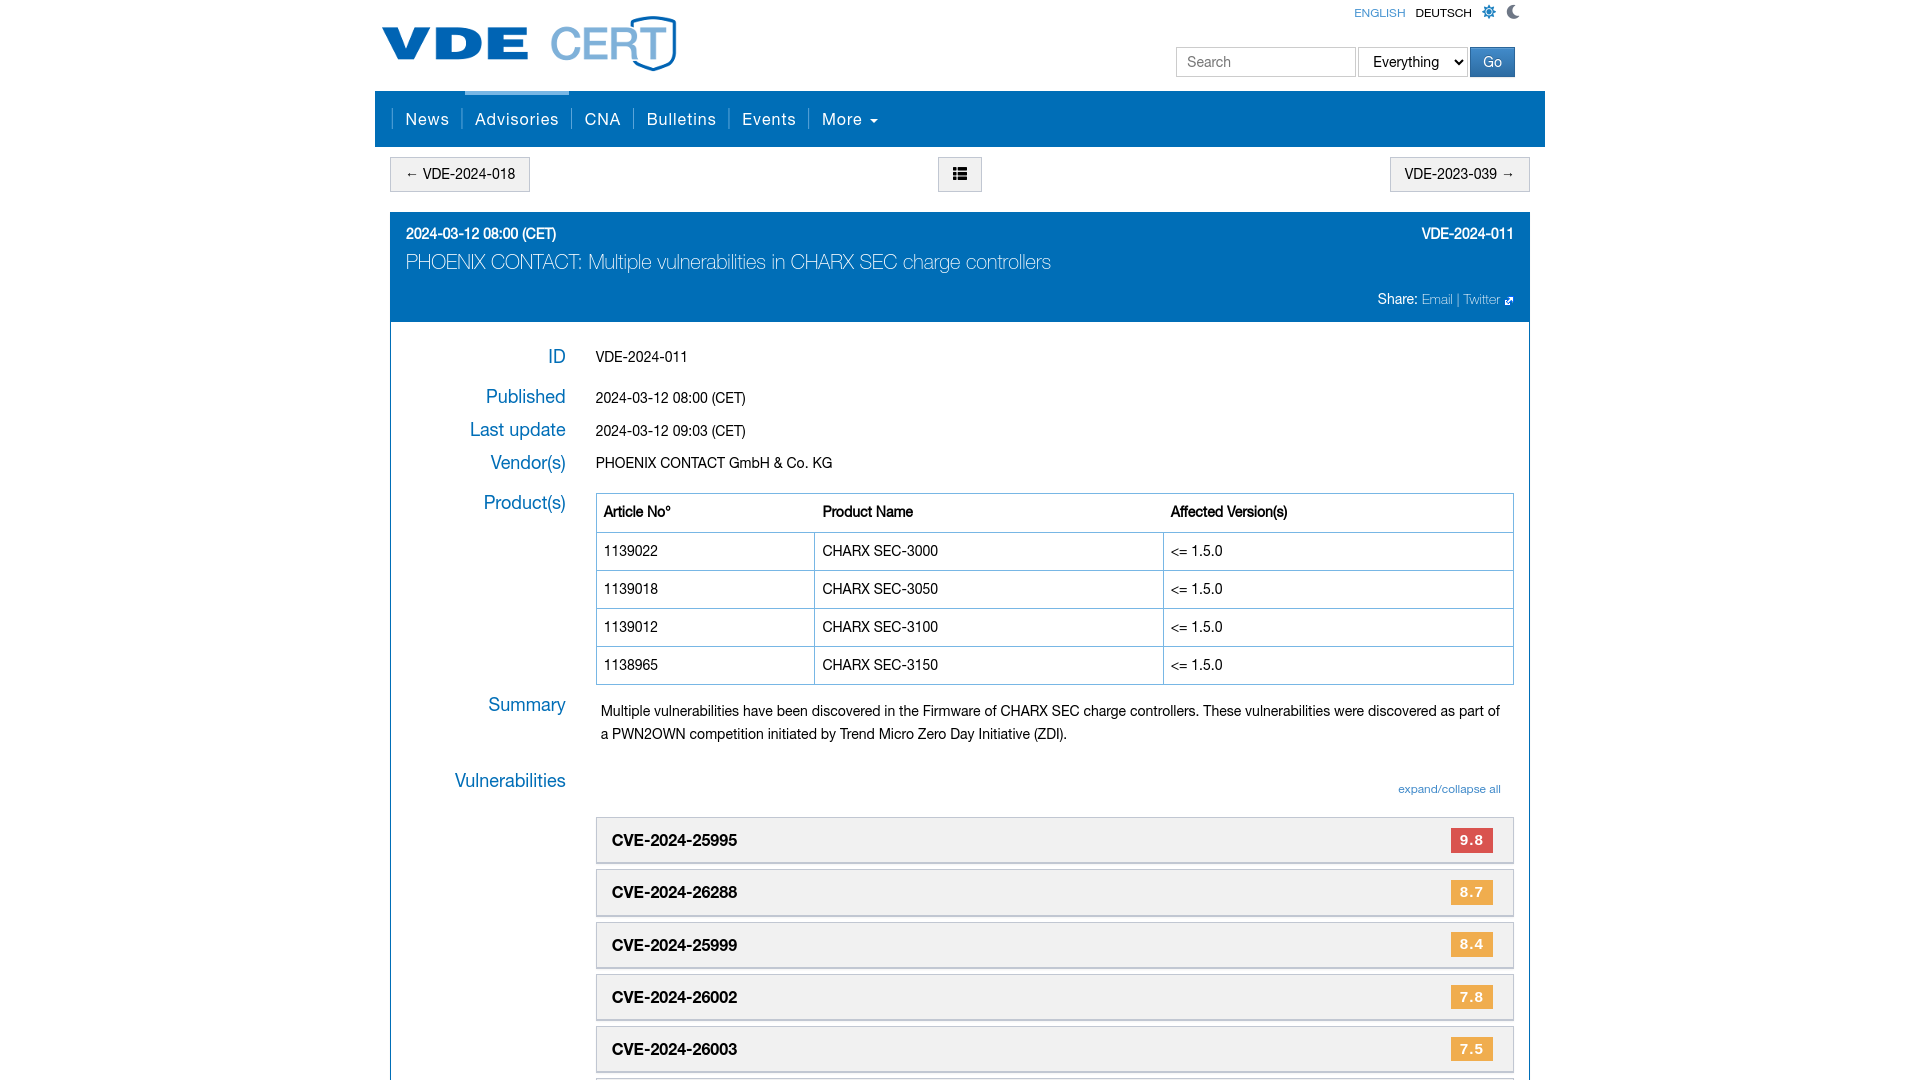Click the Published date 08:00 value

pyautogui.click(x=670, y=398)
